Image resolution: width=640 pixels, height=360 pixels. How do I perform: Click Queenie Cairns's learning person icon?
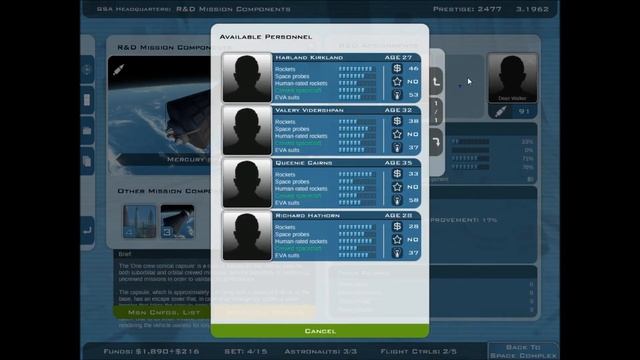397,200
